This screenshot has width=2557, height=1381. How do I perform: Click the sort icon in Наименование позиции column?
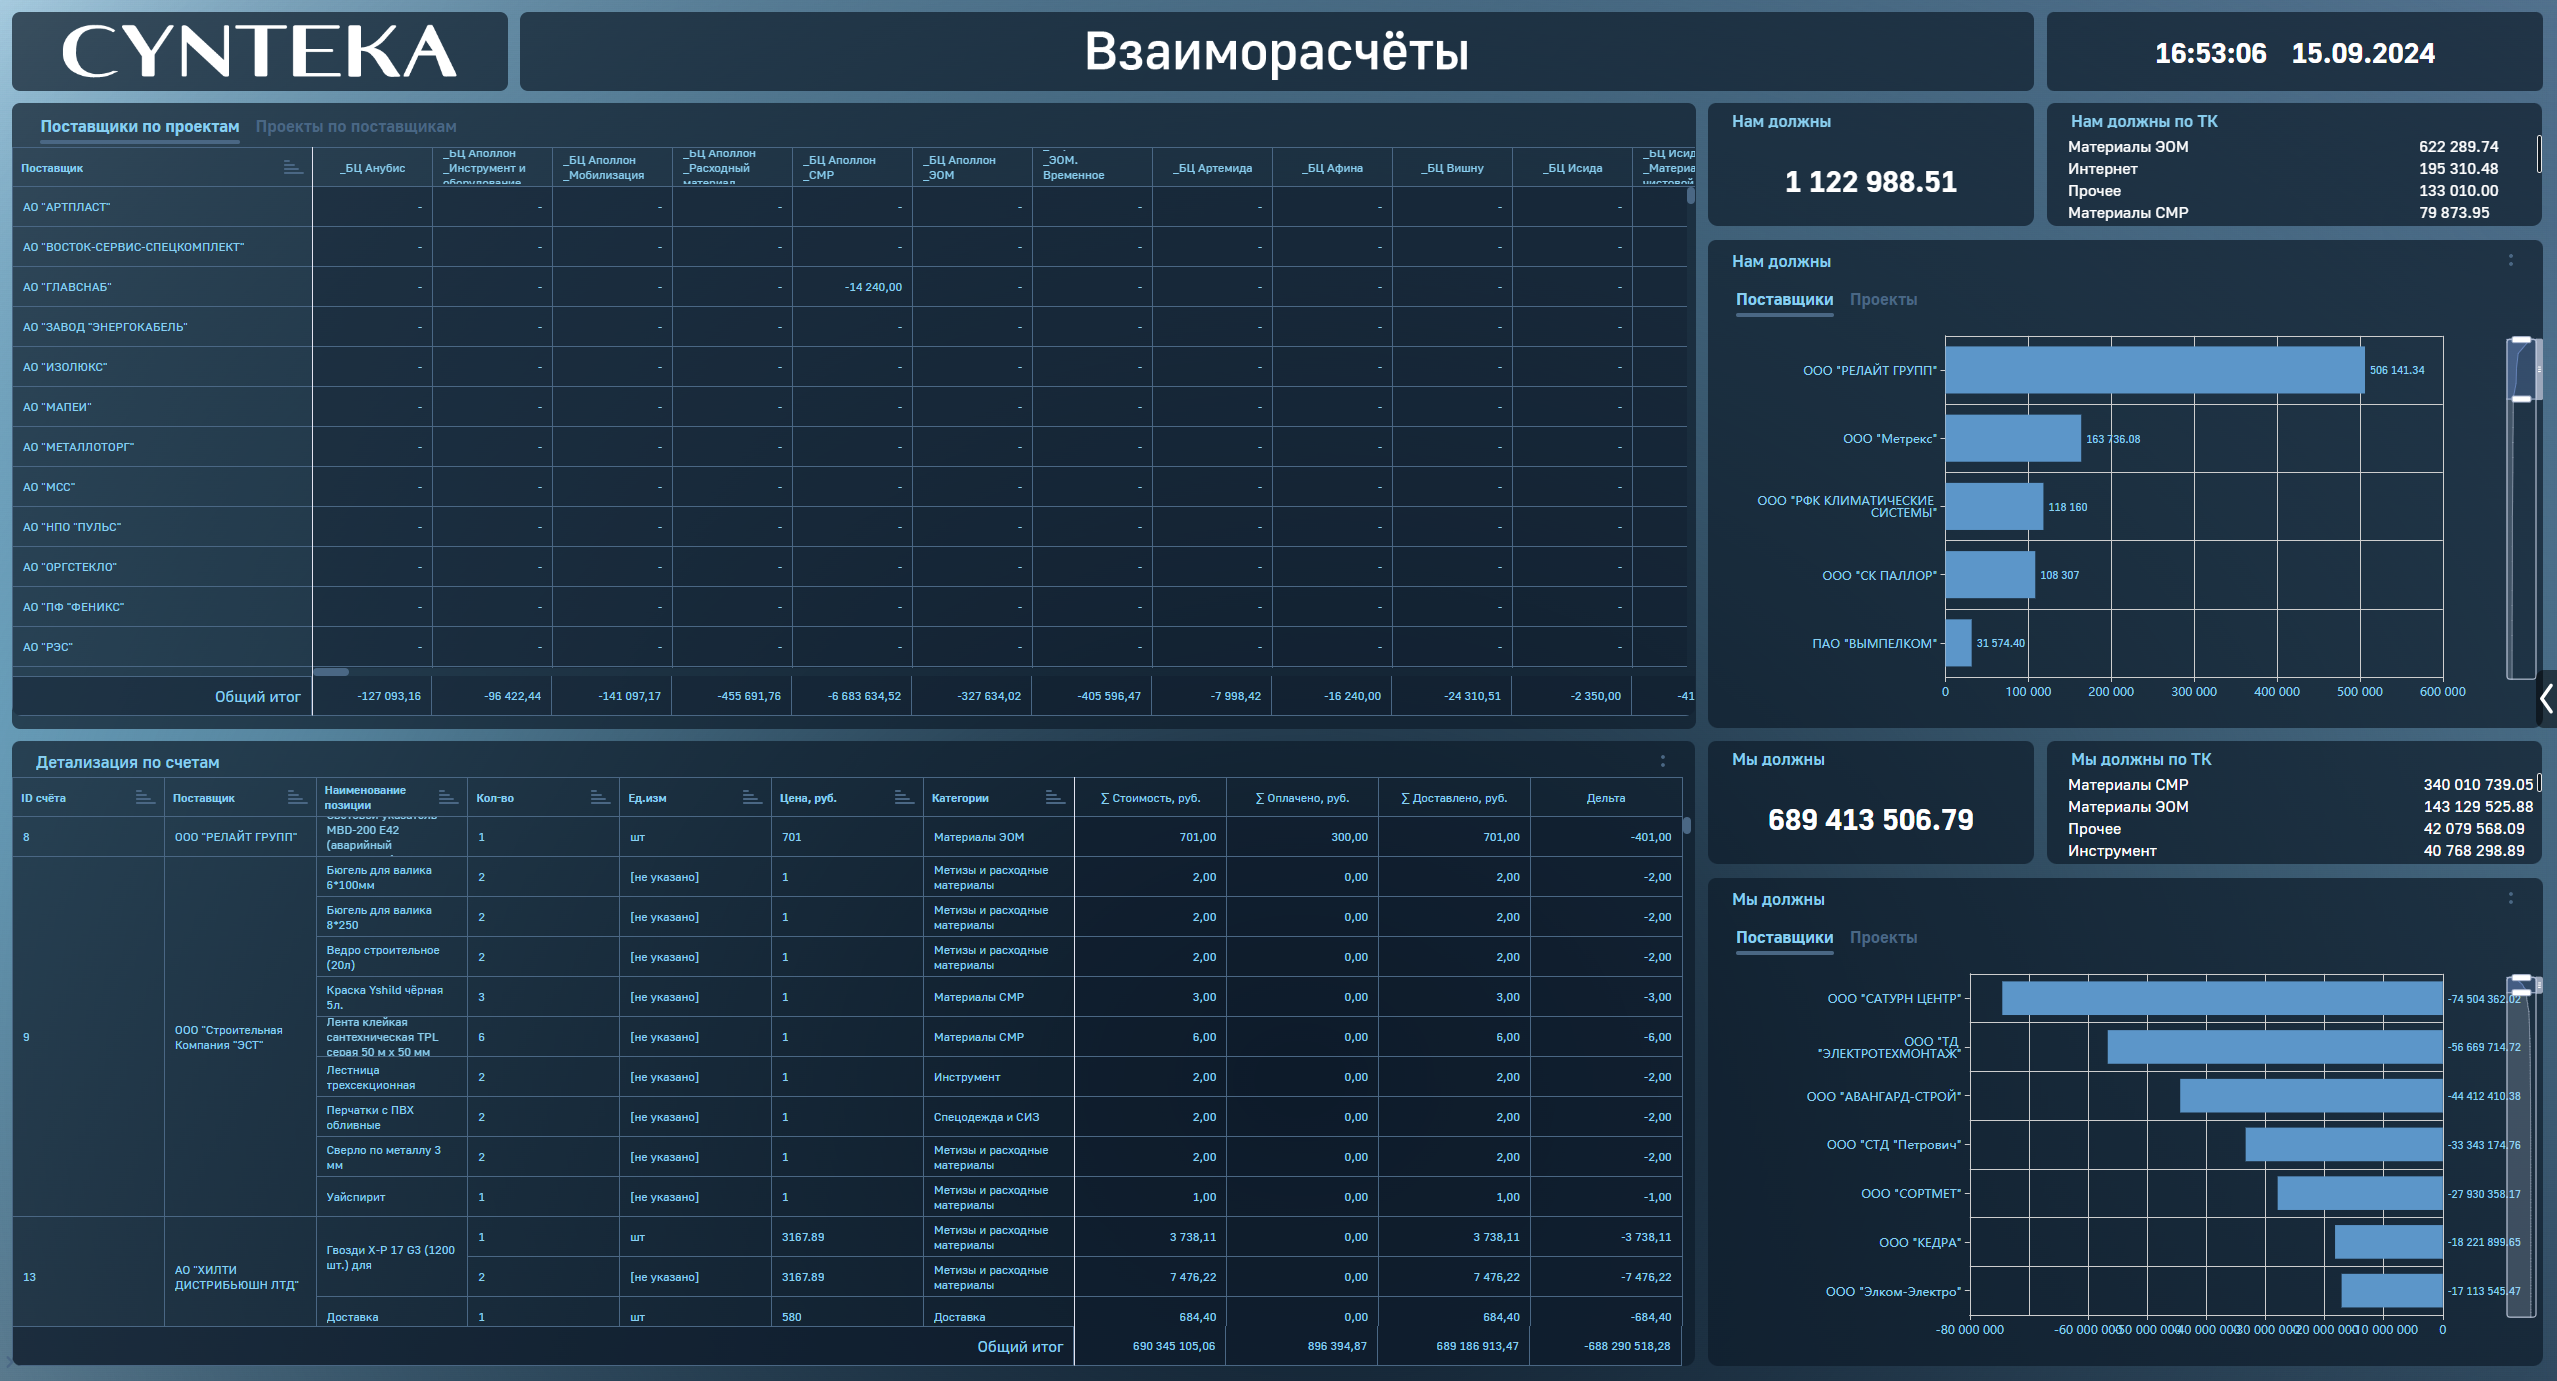coord(447,797)
